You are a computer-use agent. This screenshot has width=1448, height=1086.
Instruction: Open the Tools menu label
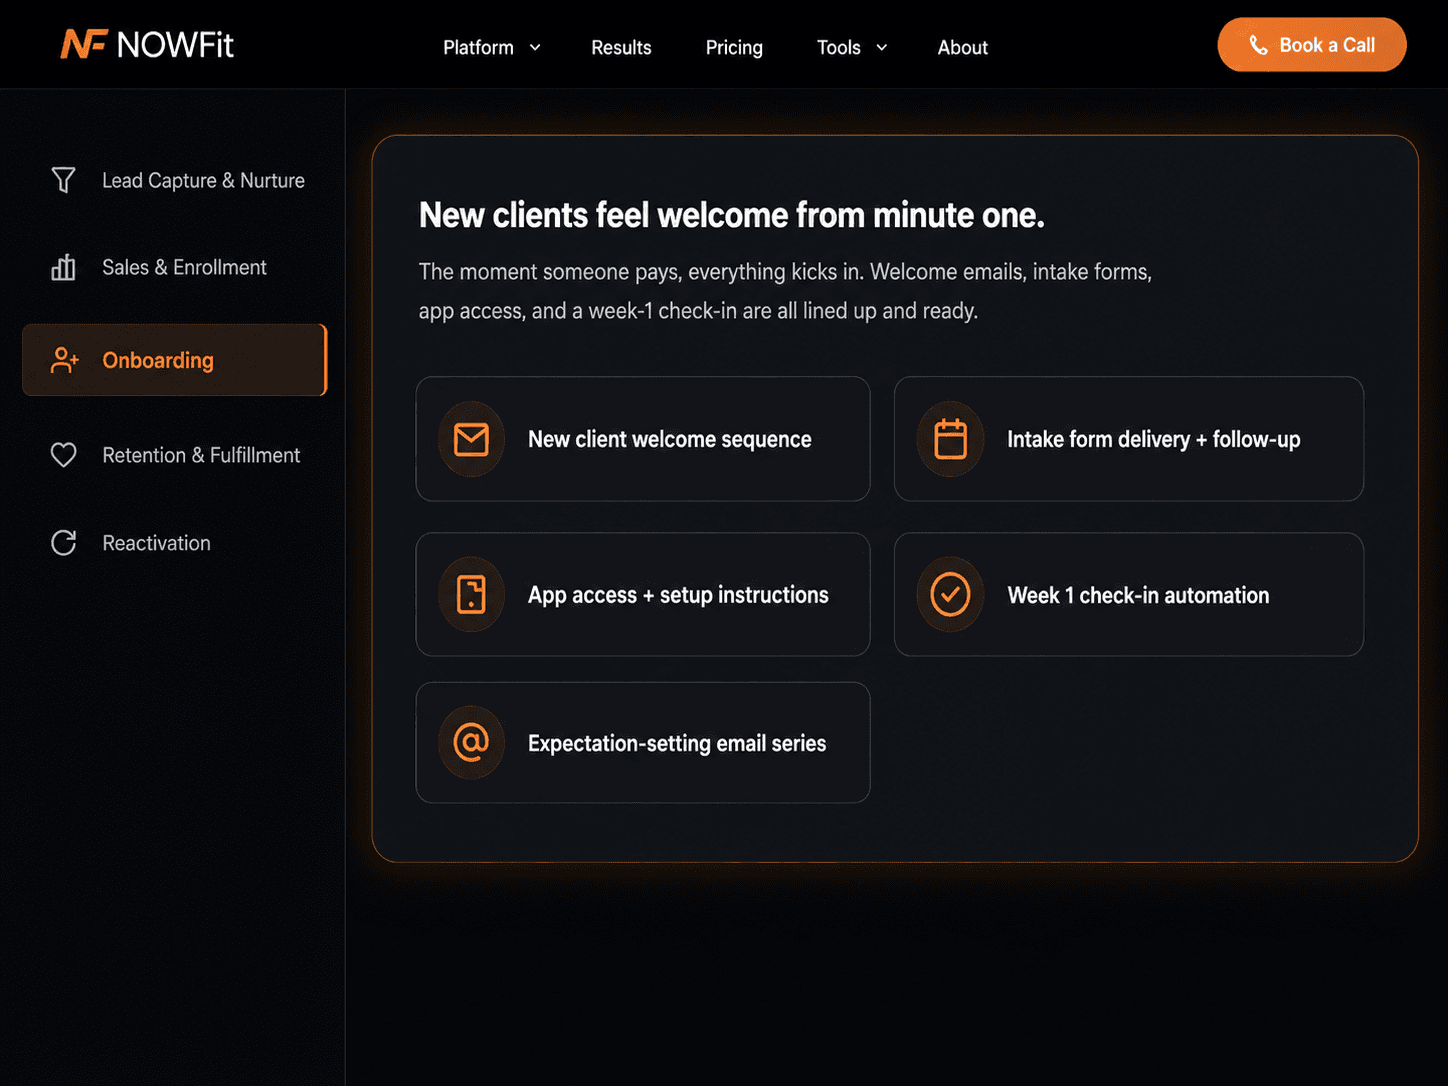point(839,47)
